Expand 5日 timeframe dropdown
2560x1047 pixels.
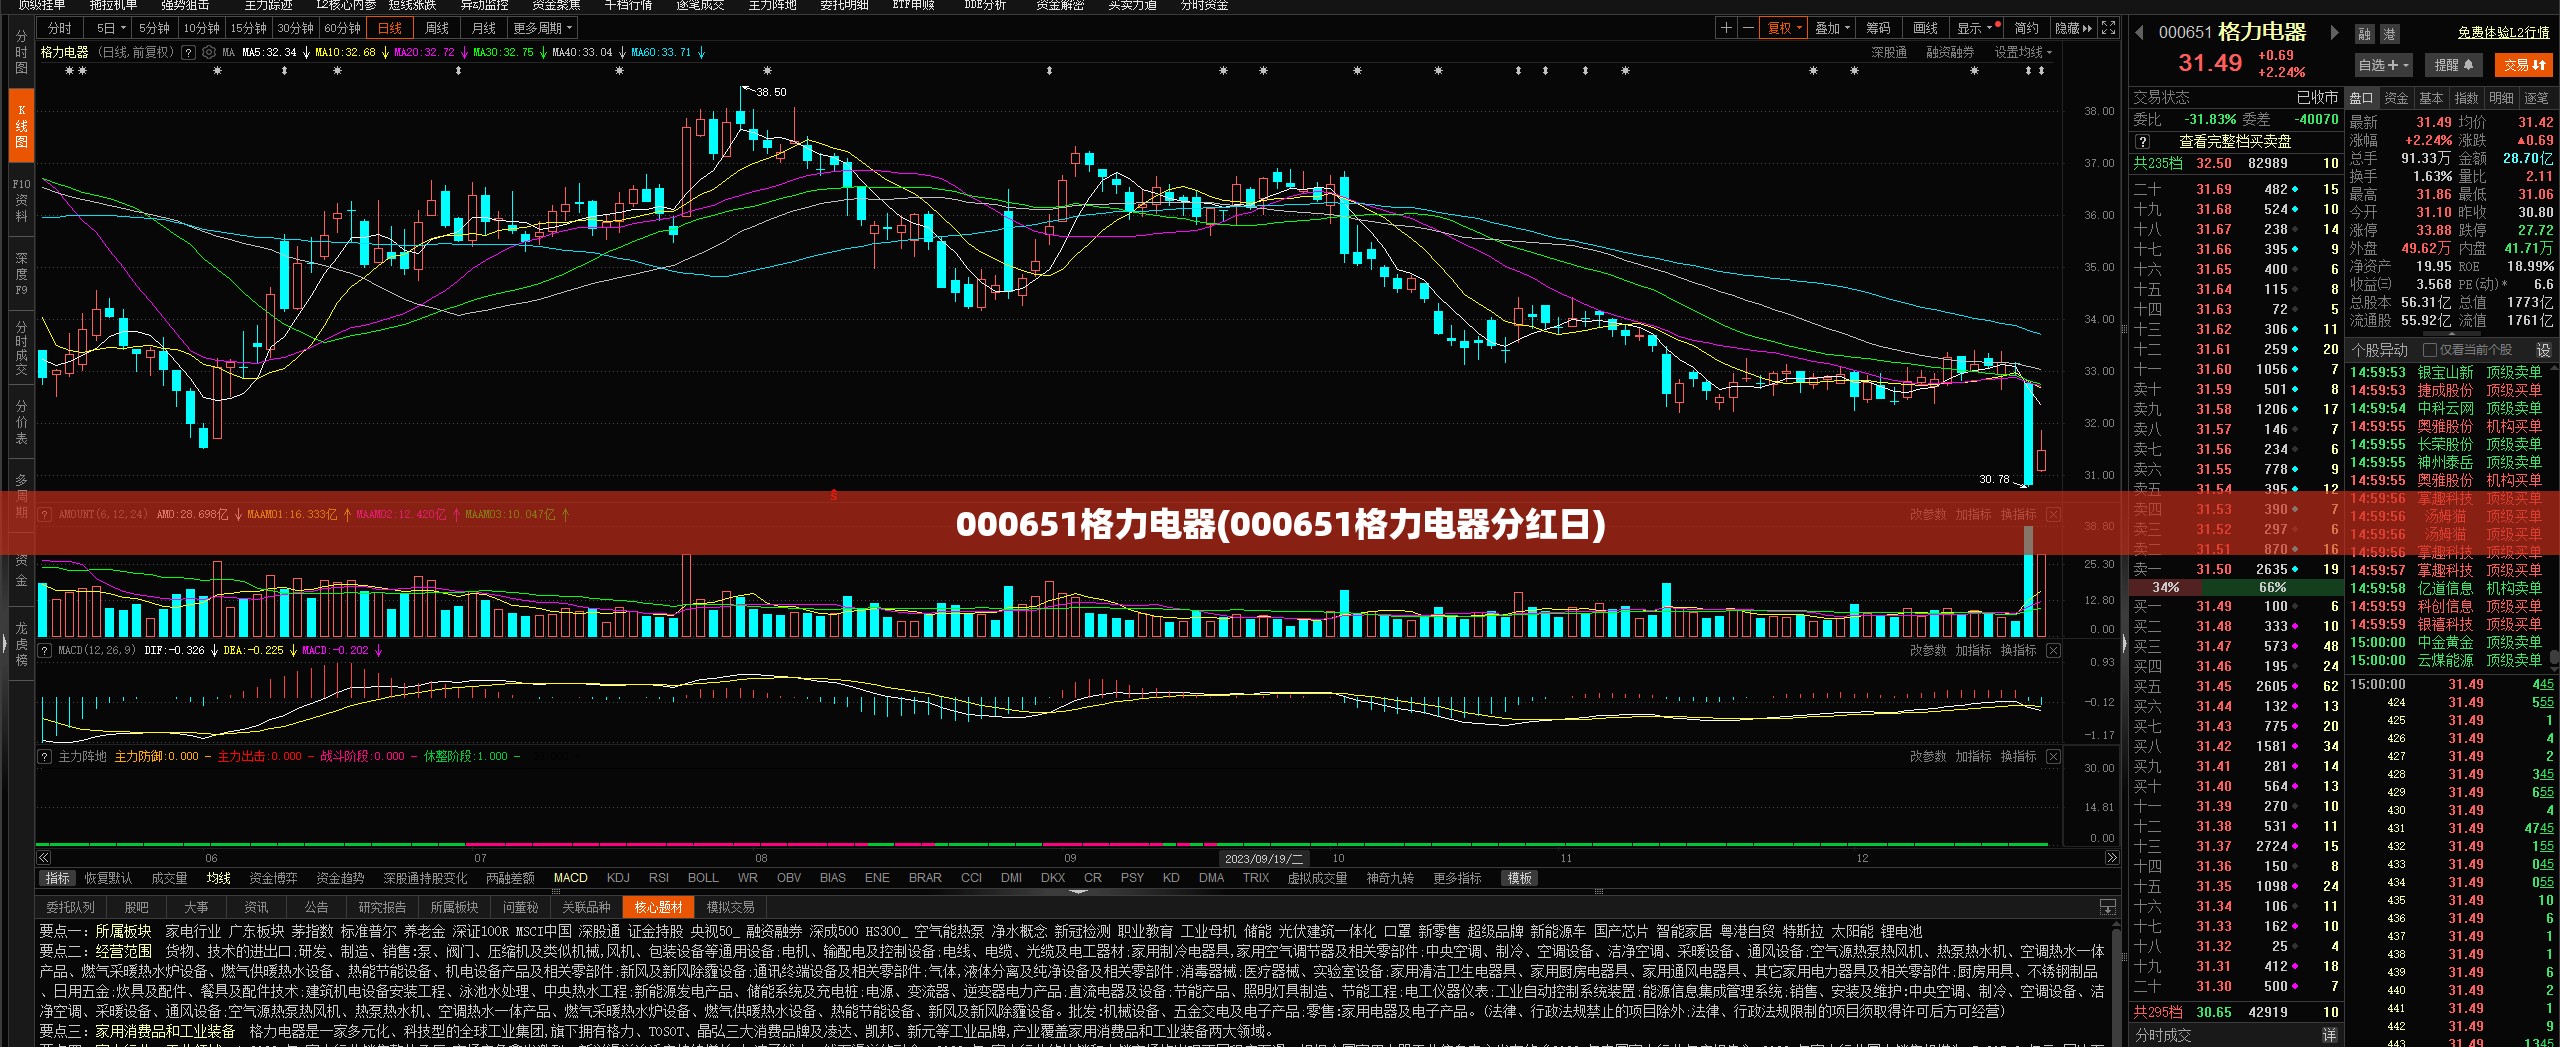(x=110, y=28)
